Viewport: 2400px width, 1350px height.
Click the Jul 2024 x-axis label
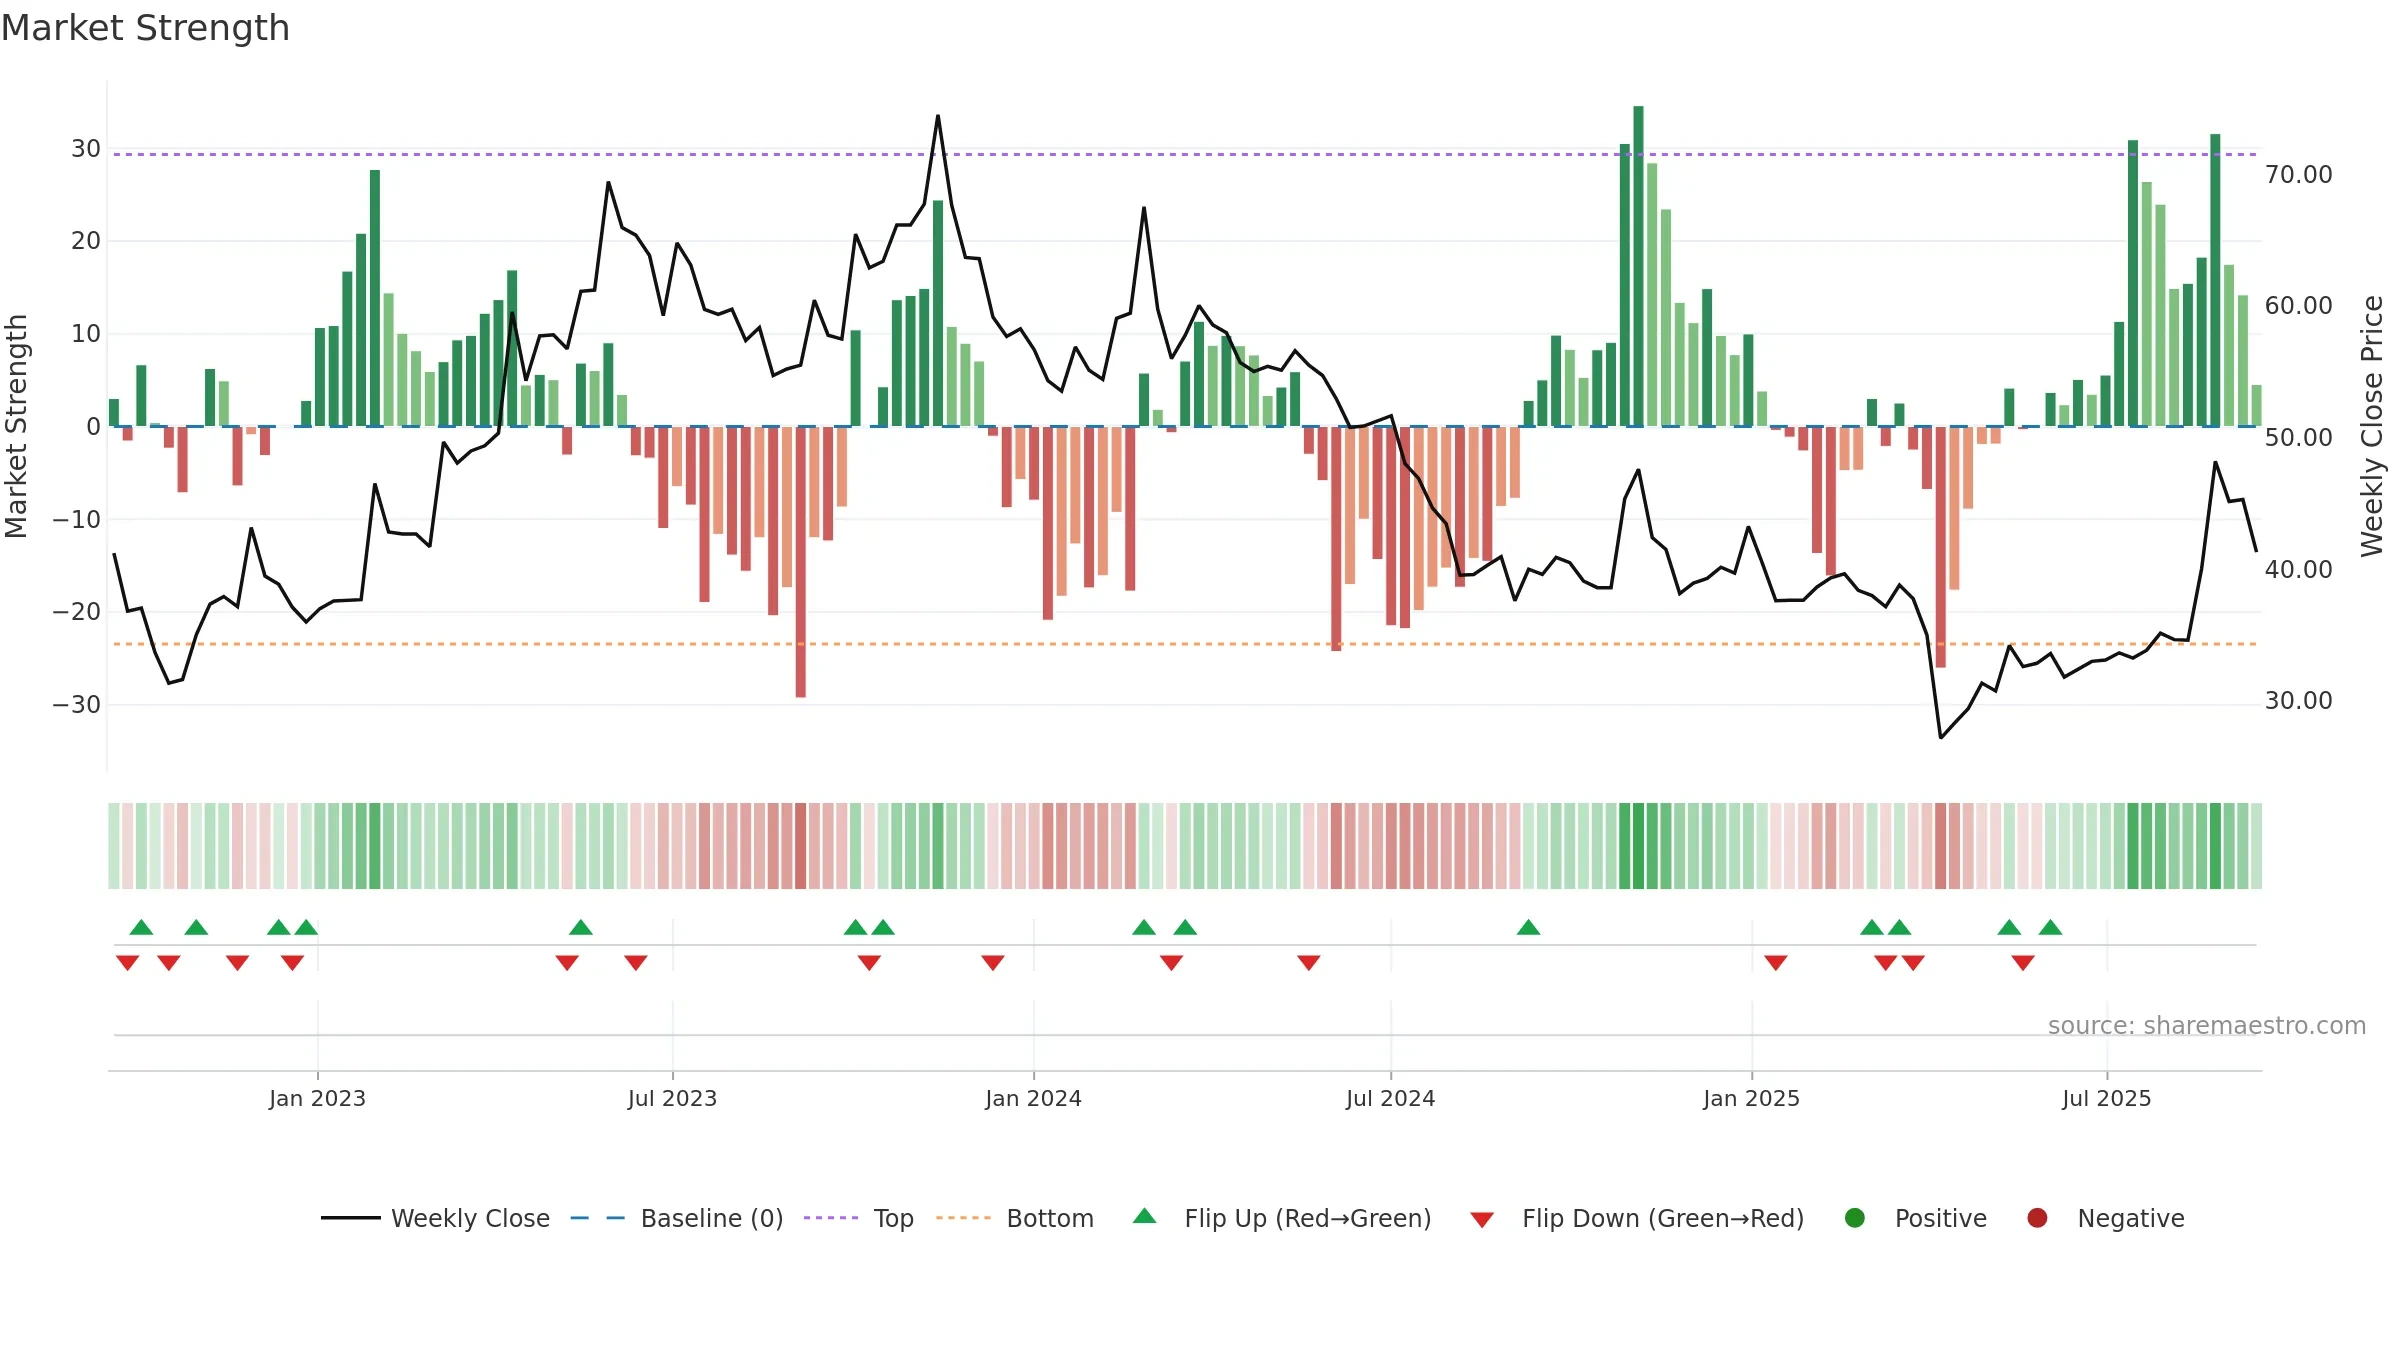click(x=1390, y=1098)
